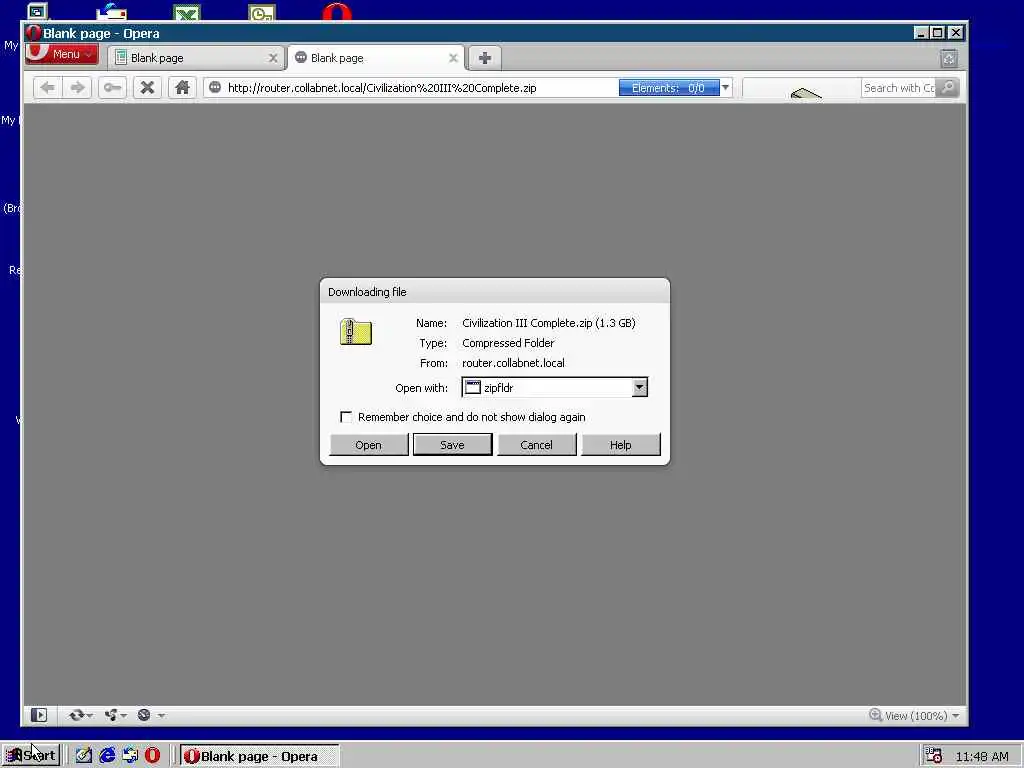Viewport: 1024px width, 768px height.
Task: Click the 'router.collabnet.local' source text
Action: coord(513,363)
